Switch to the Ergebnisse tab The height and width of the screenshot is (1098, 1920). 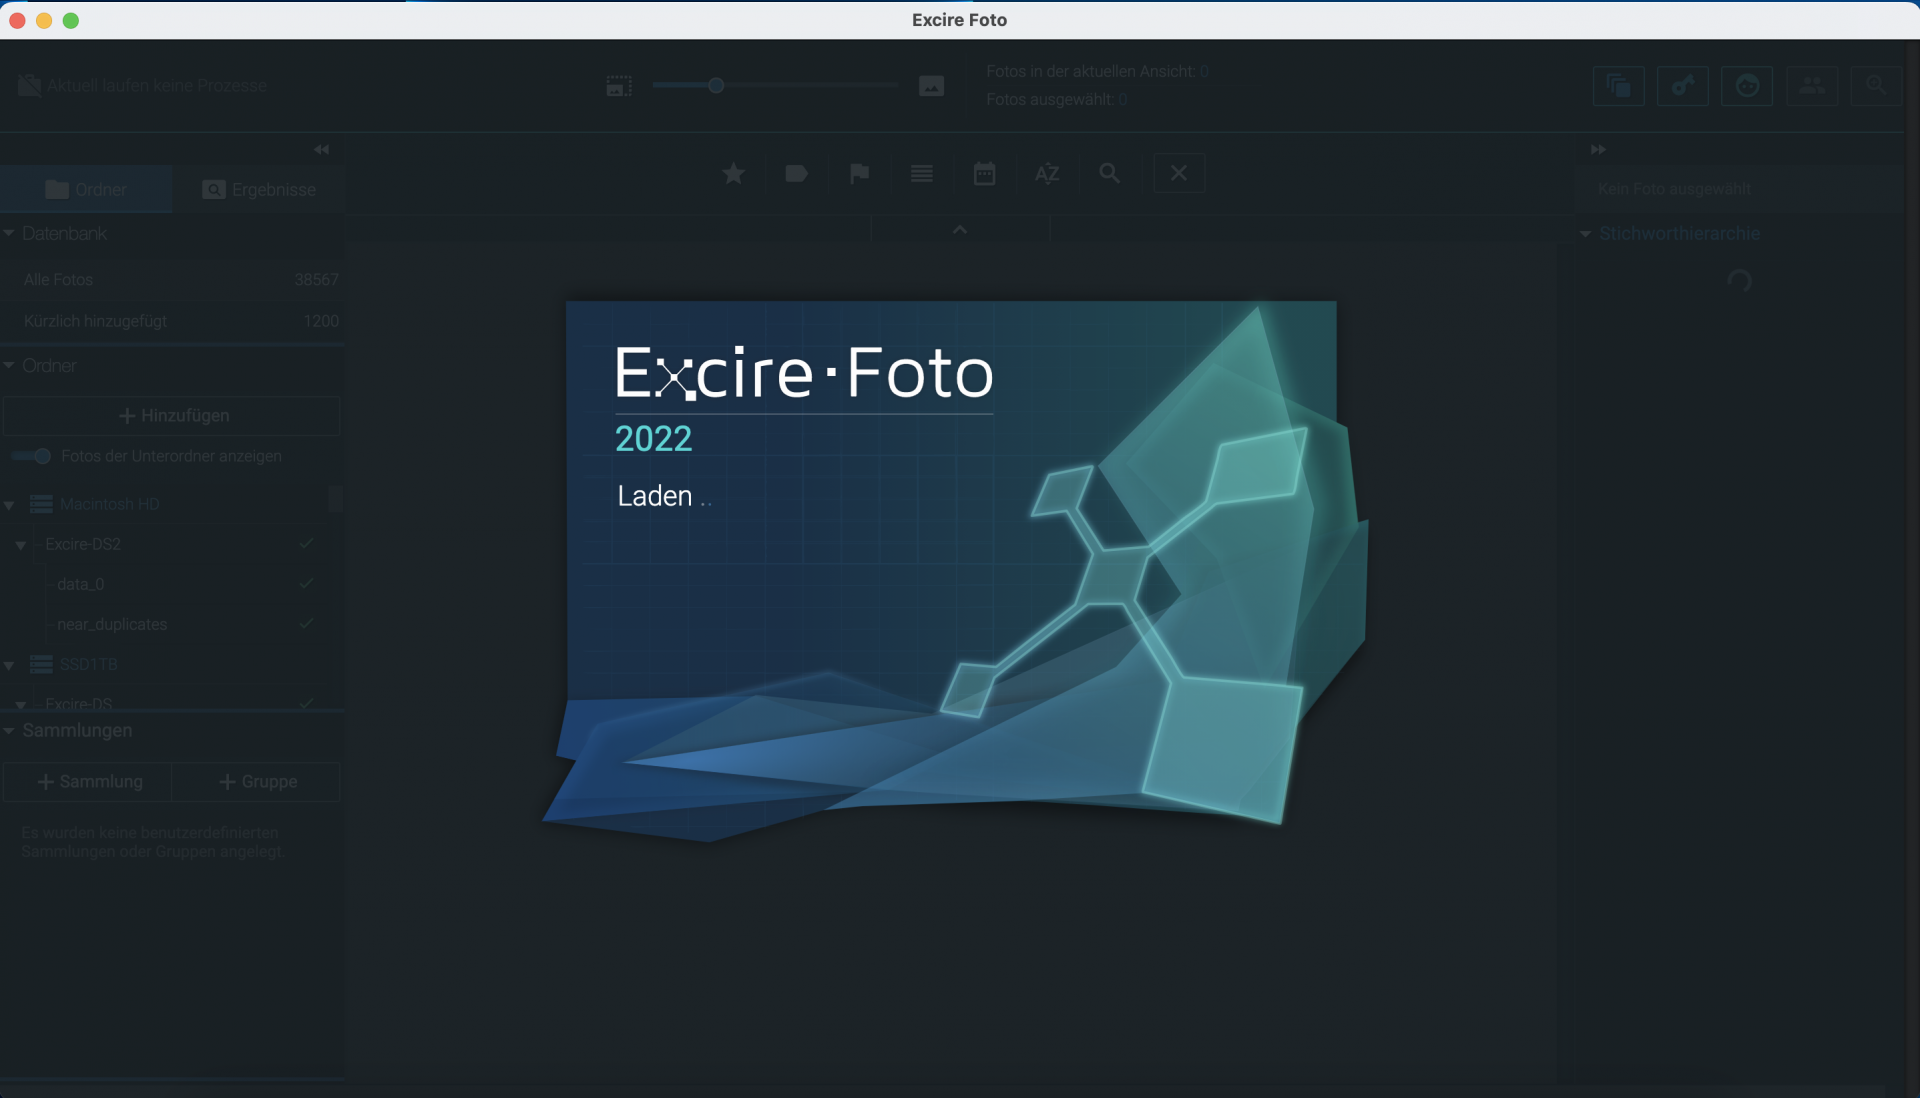[259, 190]
